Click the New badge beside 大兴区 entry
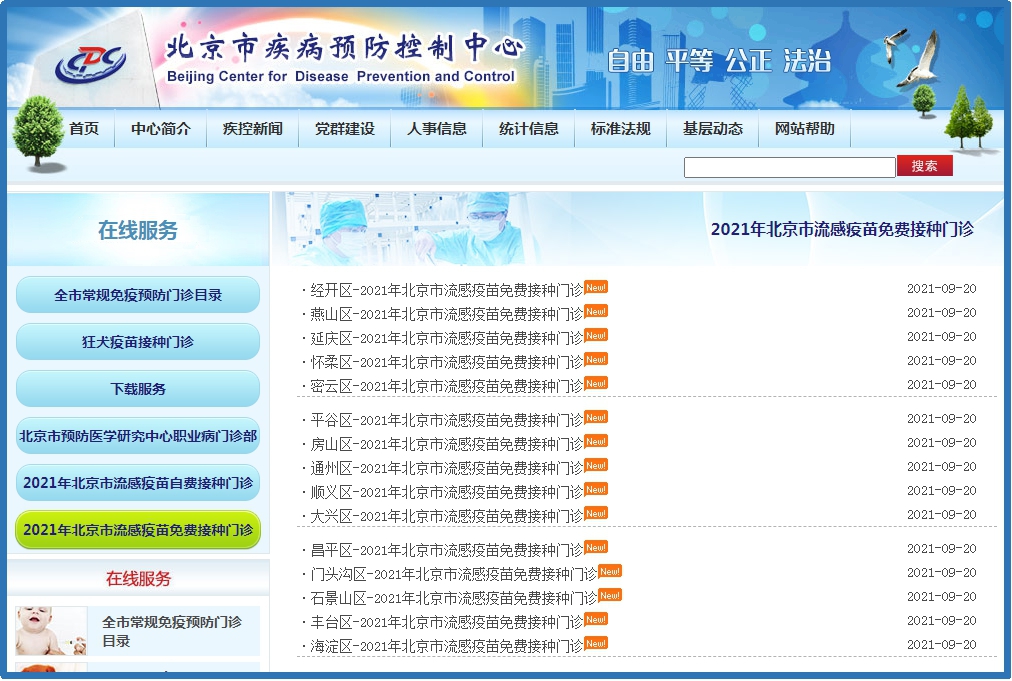 tap(596, 513)
